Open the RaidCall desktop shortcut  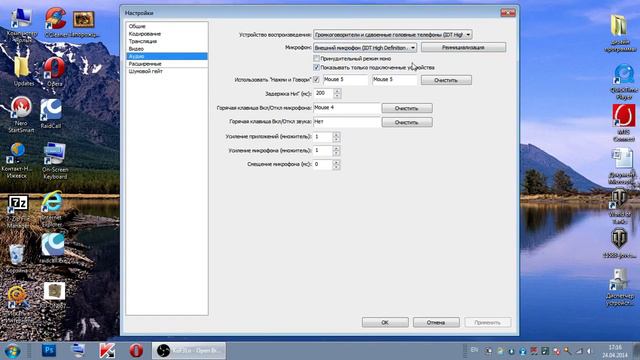(x=51, y=114)
